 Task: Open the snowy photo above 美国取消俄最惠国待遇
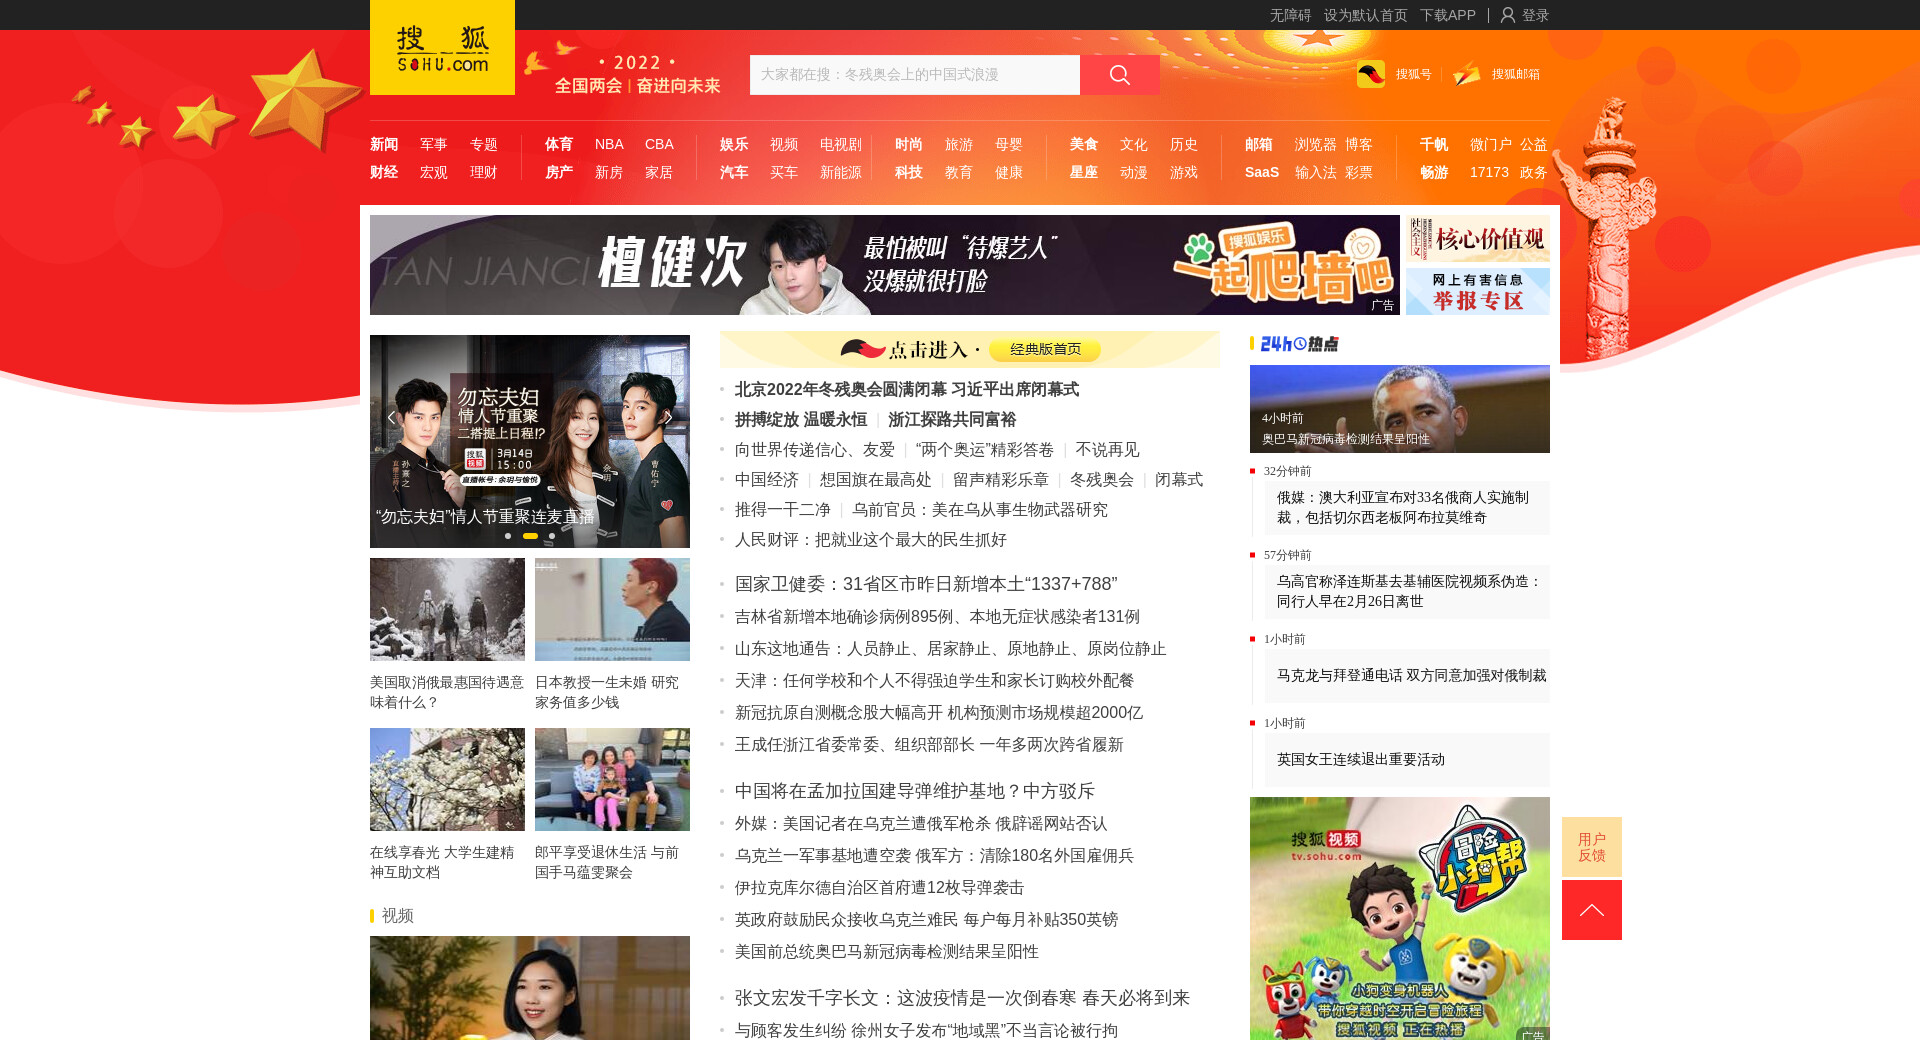click(x=447, y=609)
